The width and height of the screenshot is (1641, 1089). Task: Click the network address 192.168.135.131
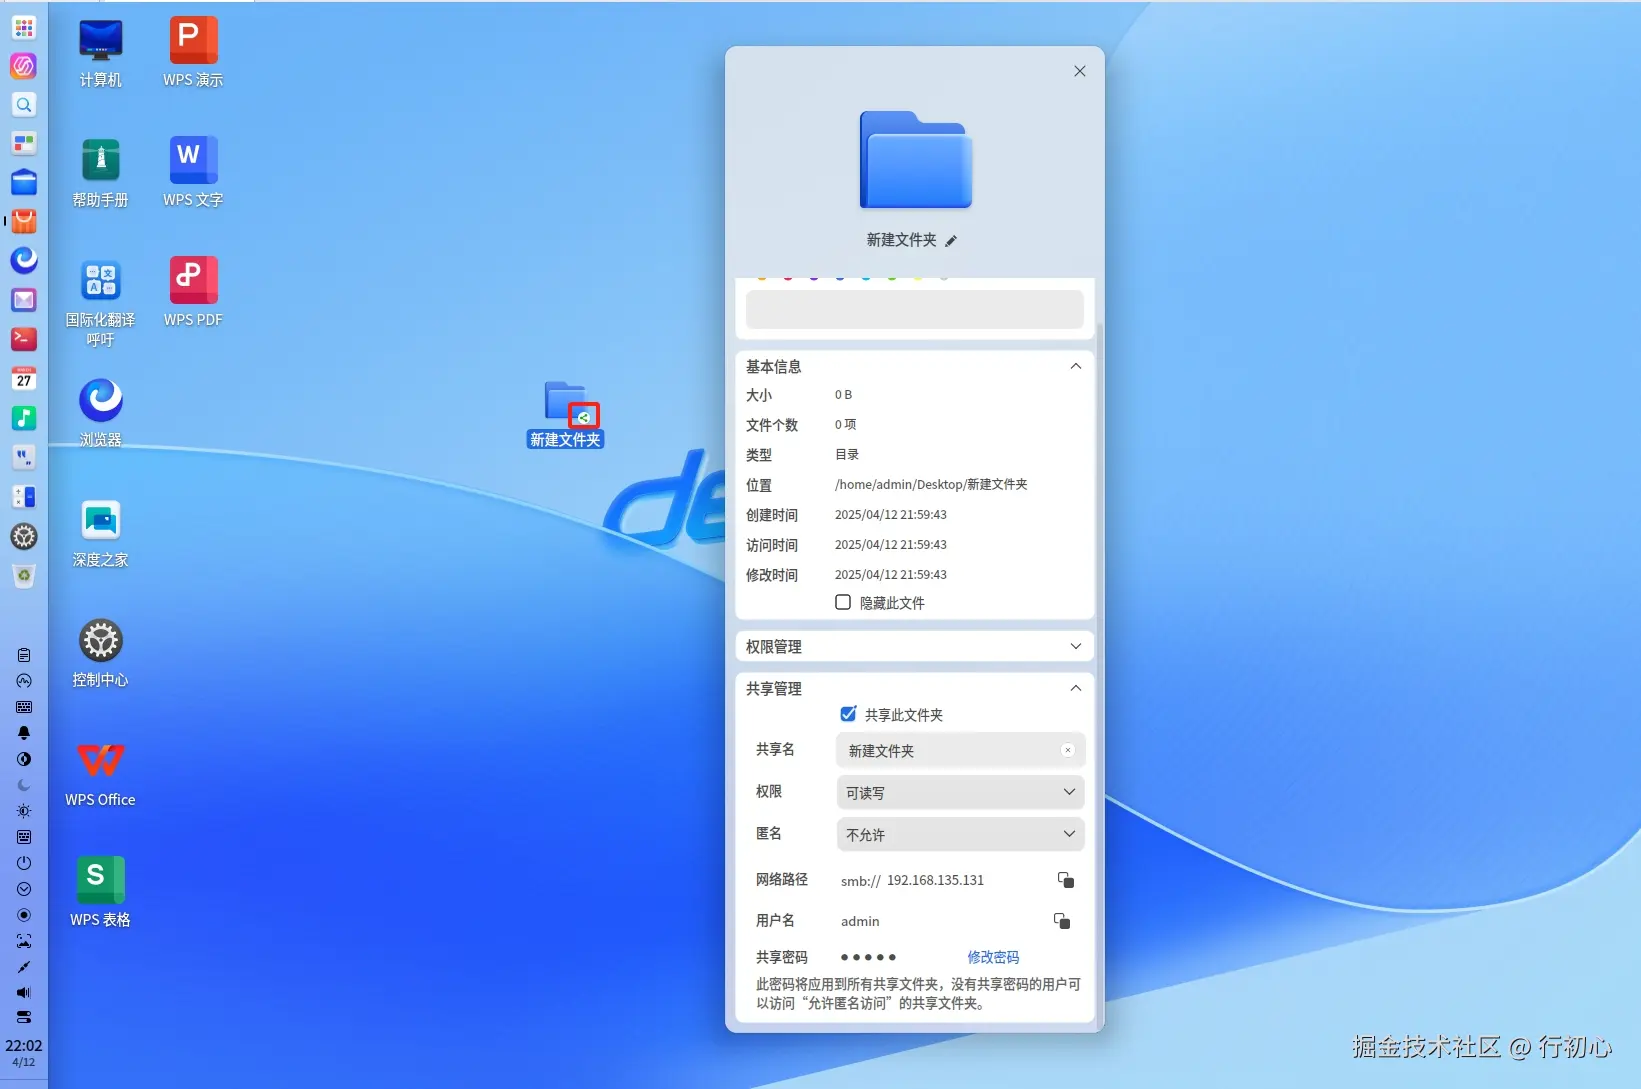(935, 880)
